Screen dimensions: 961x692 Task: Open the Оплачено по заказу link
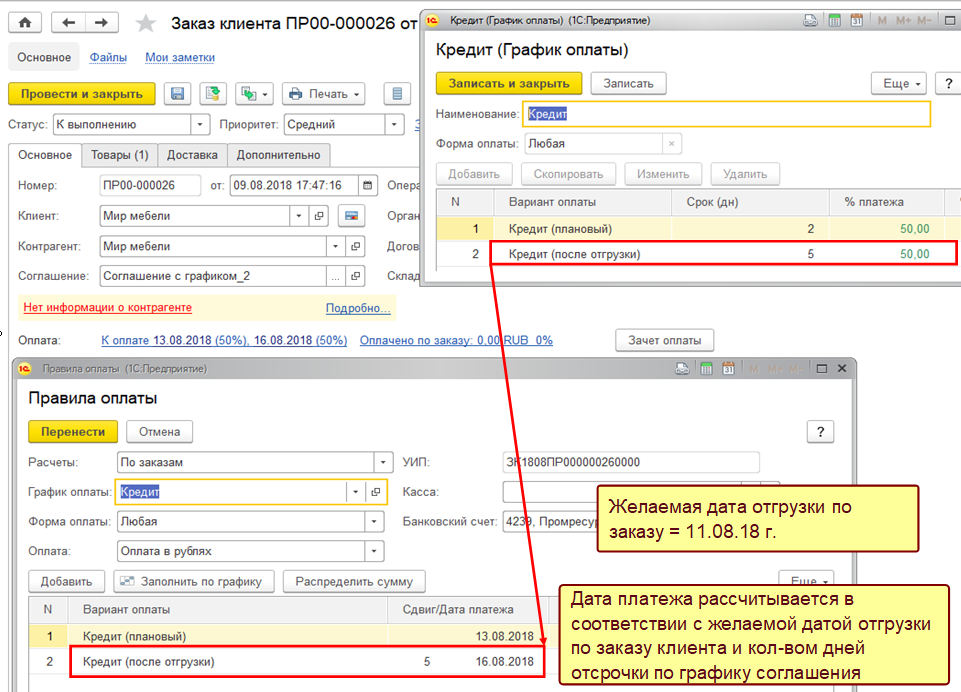pyautogui.click(x=456, y=340)
